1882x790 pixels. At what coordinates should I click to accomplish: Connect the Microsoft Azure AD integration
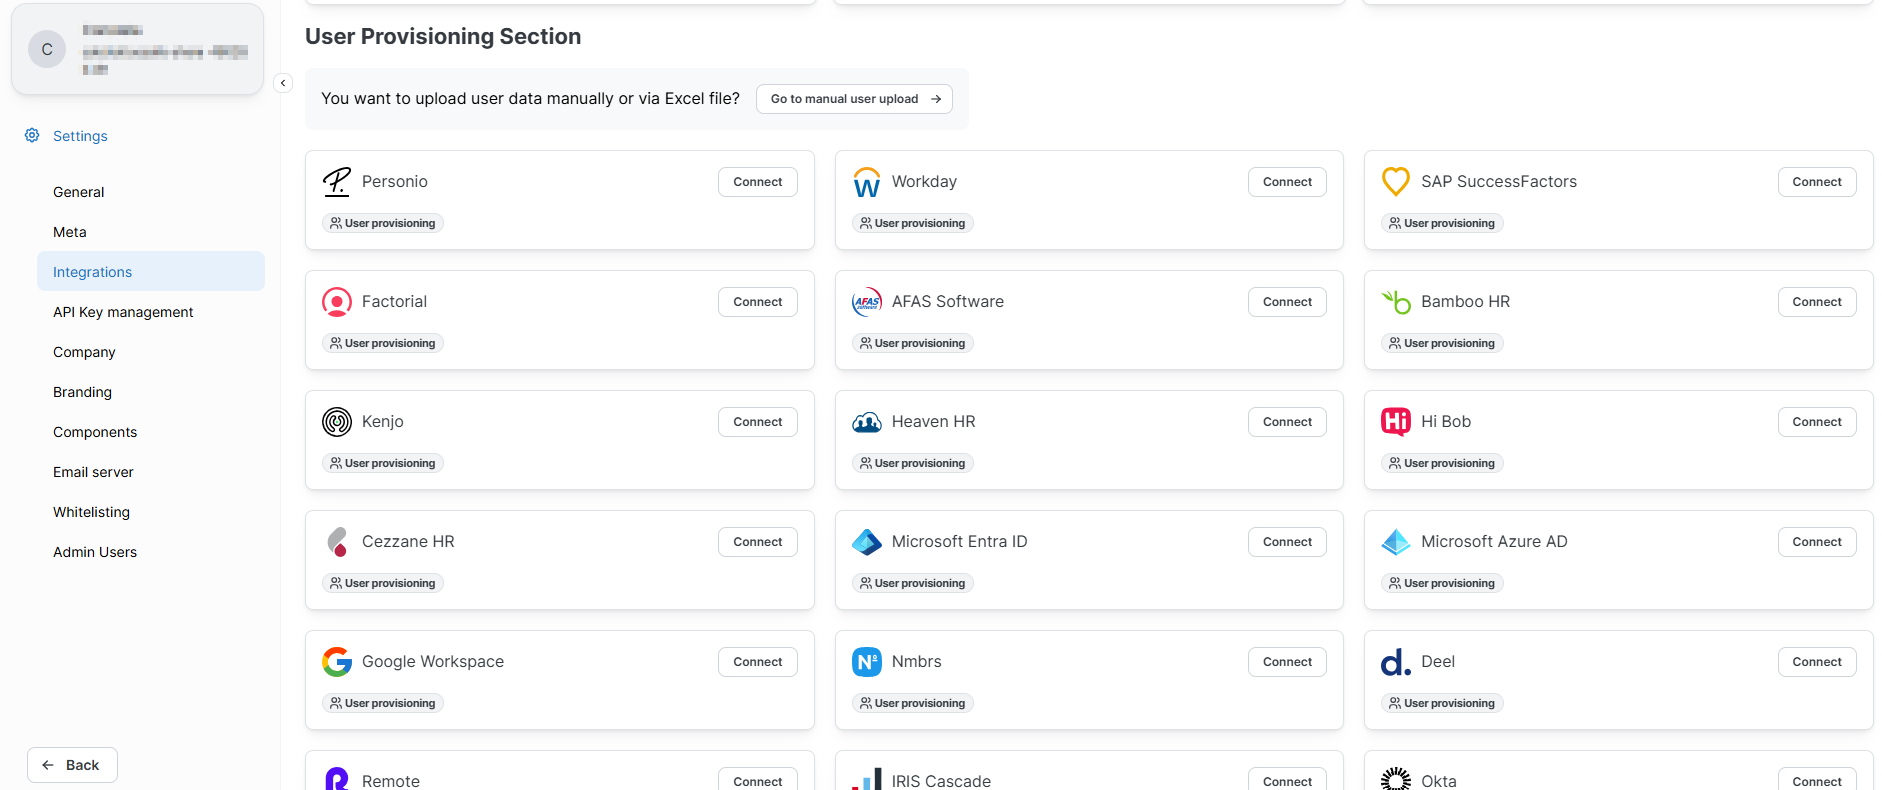point(1816,542)
